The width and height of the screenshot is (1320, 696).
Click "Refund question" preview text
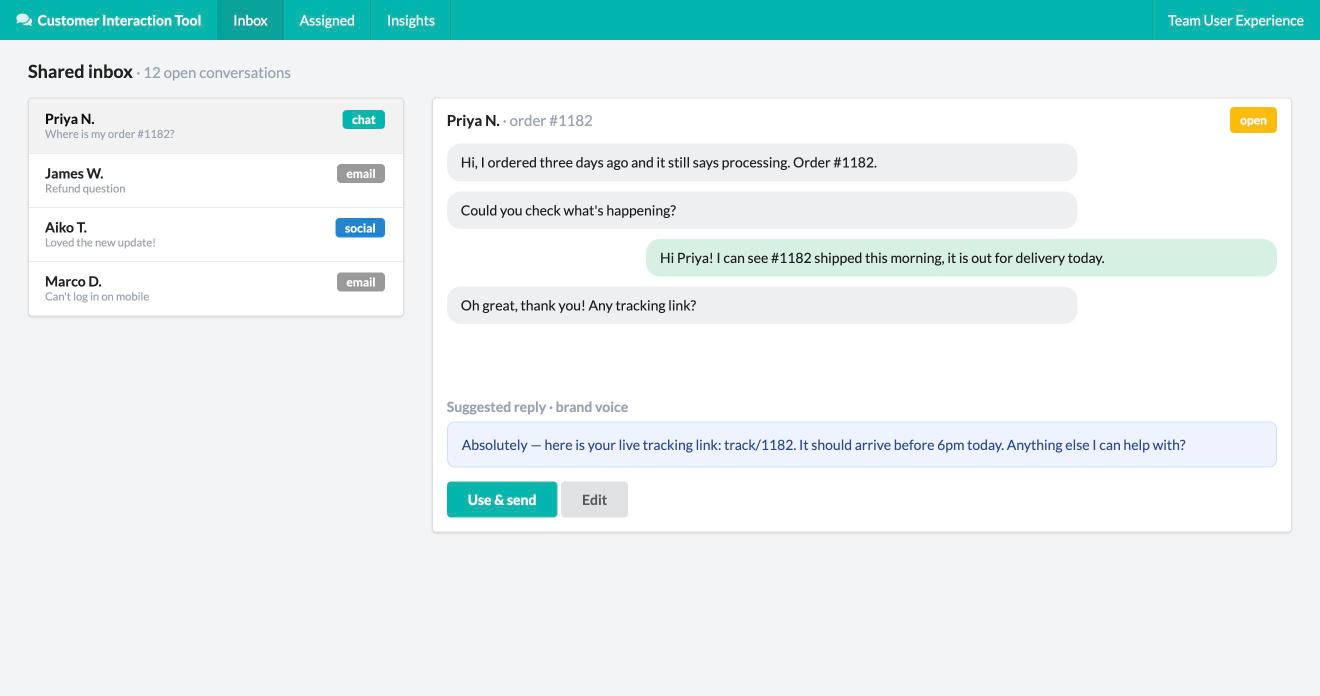[85, 188]
